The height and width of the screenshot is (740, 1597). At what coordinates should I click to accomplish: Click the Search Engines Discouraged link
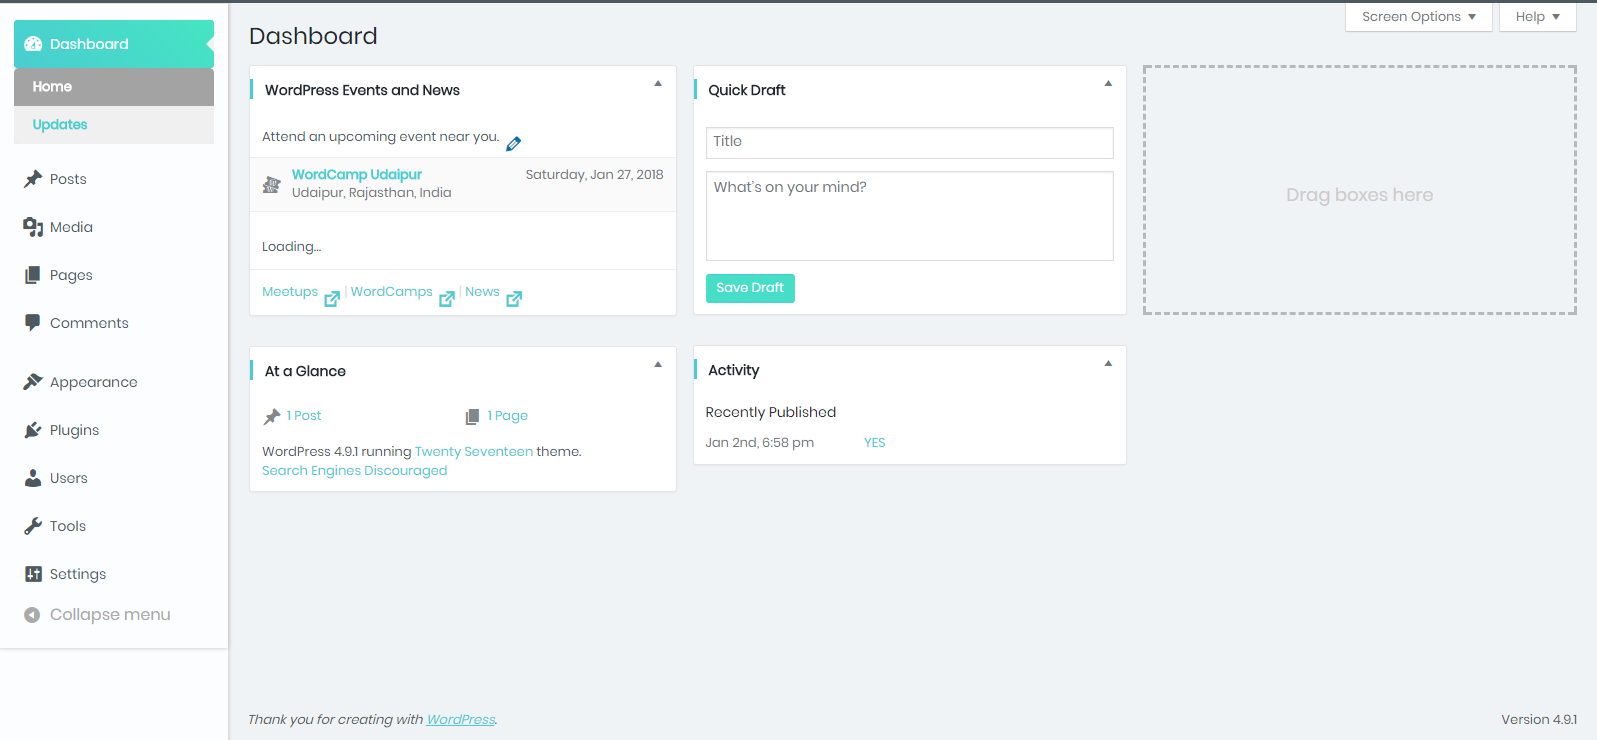[x=355, y=471]
